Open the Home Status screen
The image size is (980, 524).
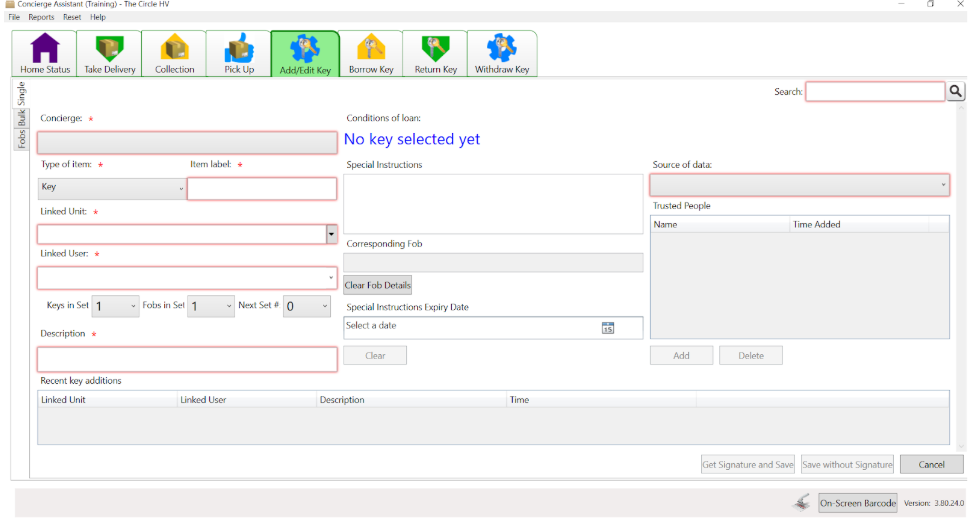(45, 54)
